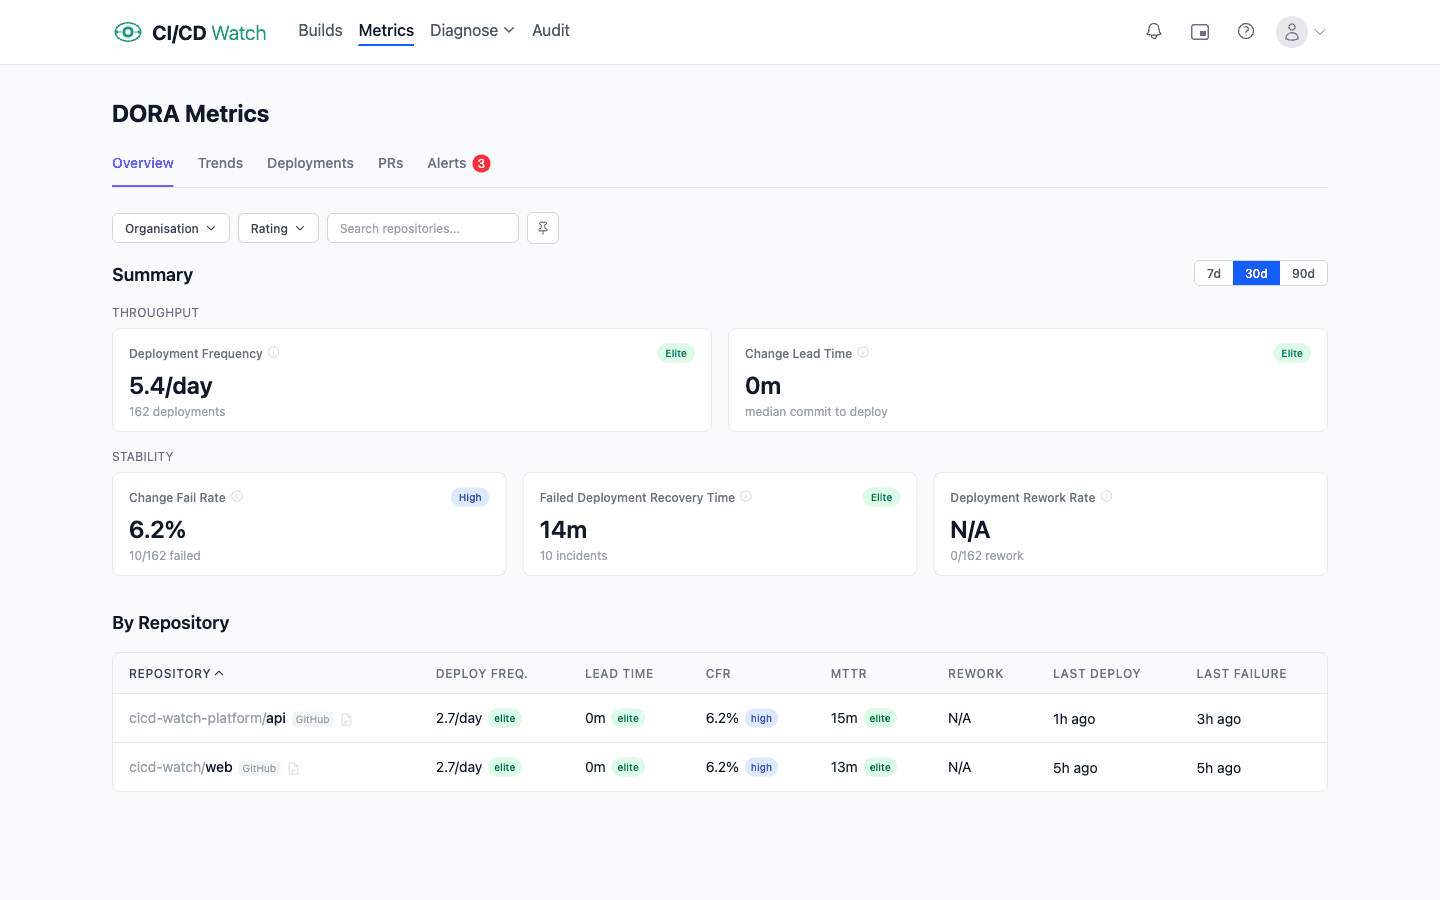Sort by the LEAD TIME column

(619, 673)
